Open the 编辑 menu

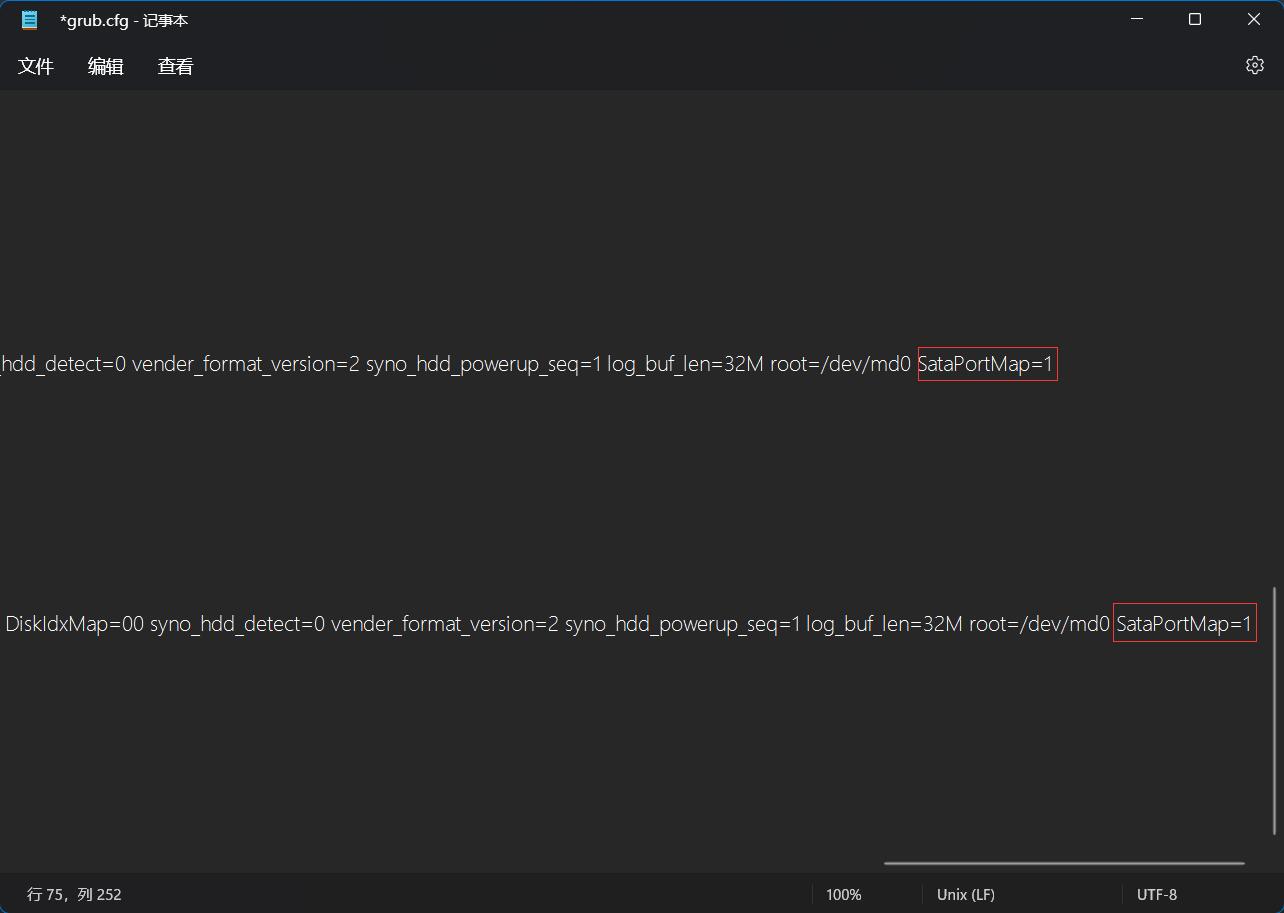point(106,66)
